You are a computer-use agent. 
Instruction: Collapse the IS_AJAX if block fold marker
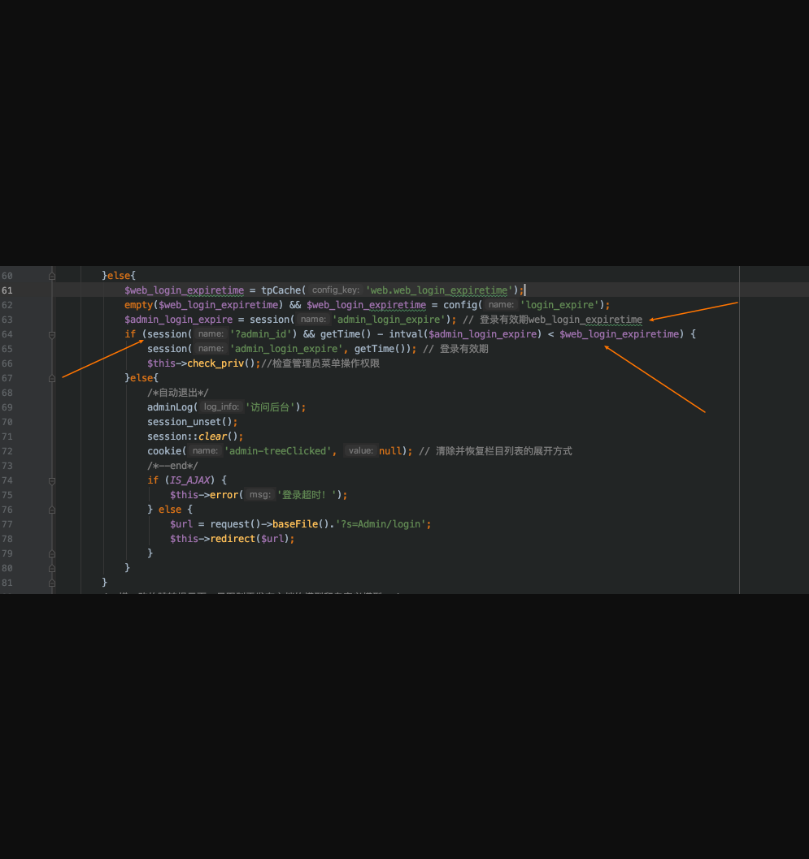(x=52, y=480)
